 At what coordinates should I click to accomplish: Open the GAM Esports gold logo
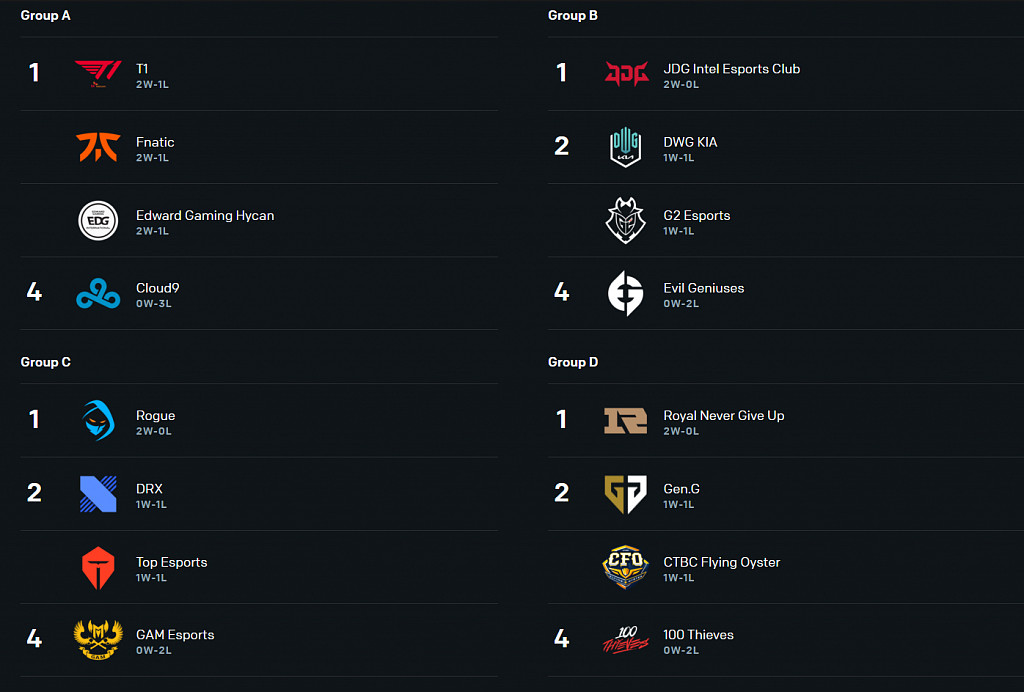tap(98, 640)
